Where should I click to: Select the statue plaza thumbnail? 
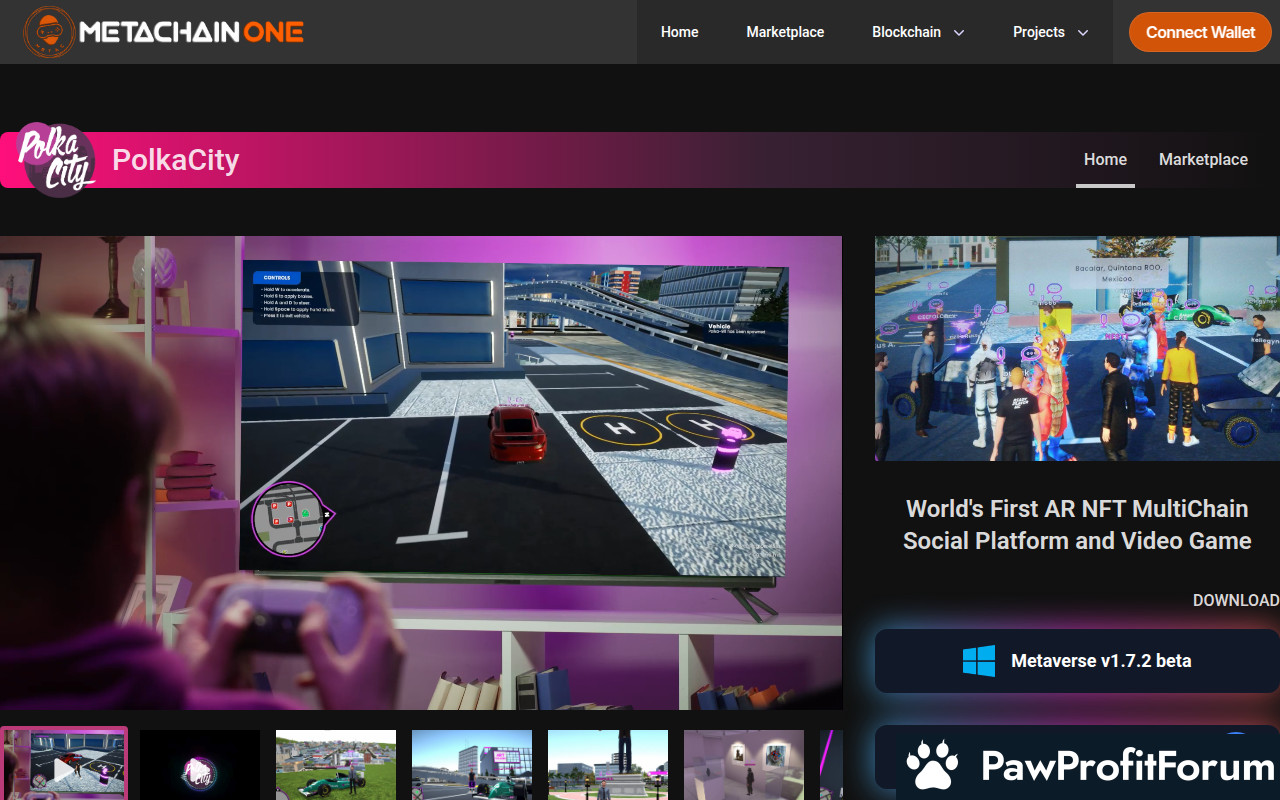[608, 765]
